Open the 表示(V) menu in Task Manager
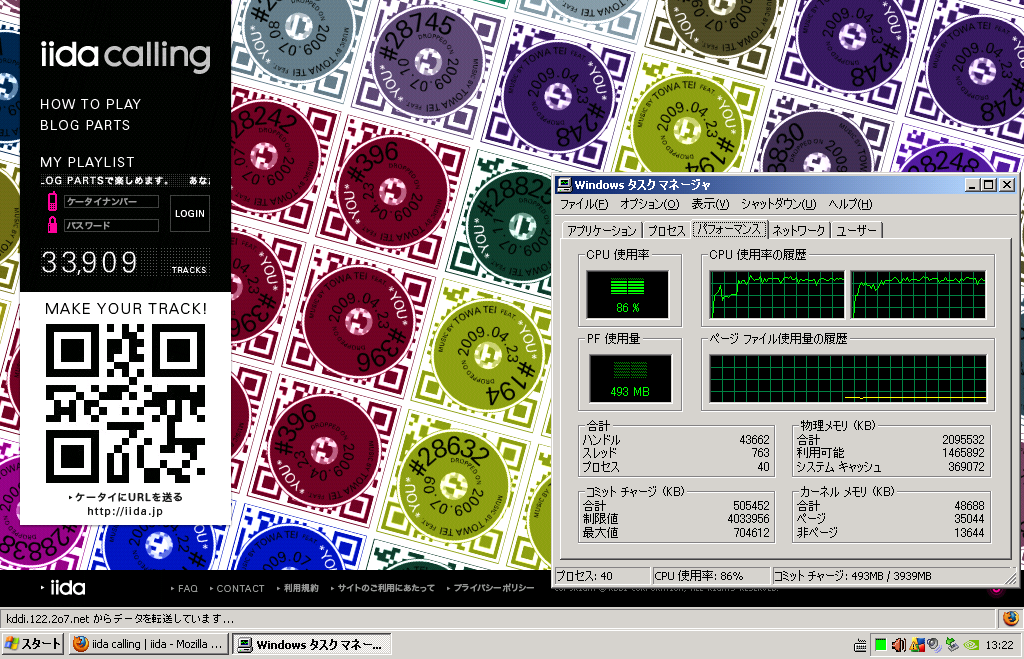 710,204
